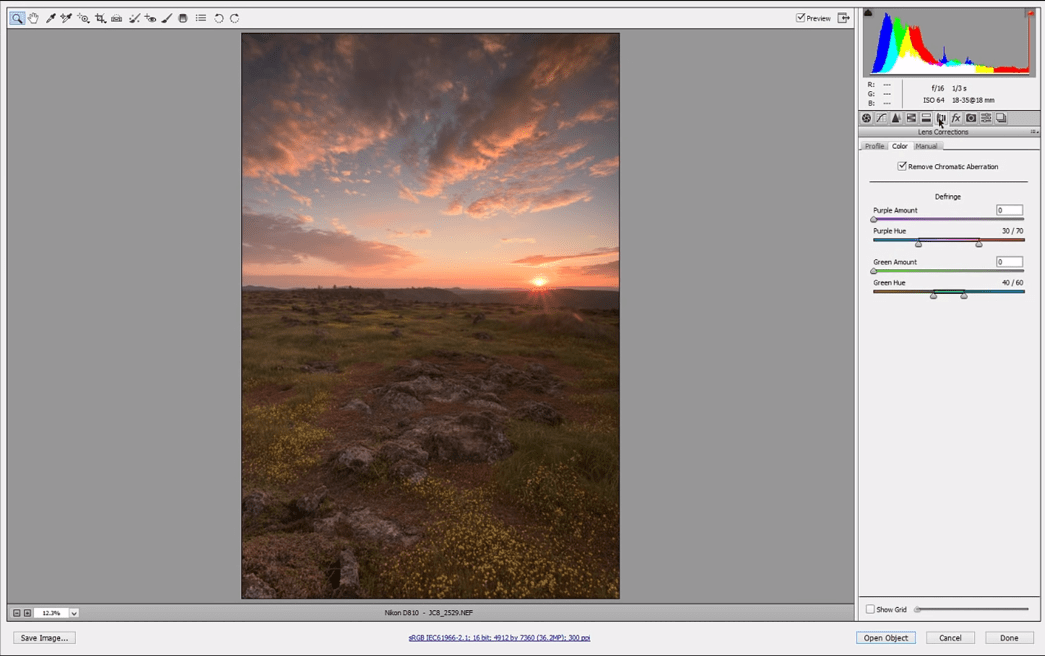Image resolution: width=1045 pixels, height=656 pixels.
Task: Select the Zoom tool
Action: click(x=17, y=18)
